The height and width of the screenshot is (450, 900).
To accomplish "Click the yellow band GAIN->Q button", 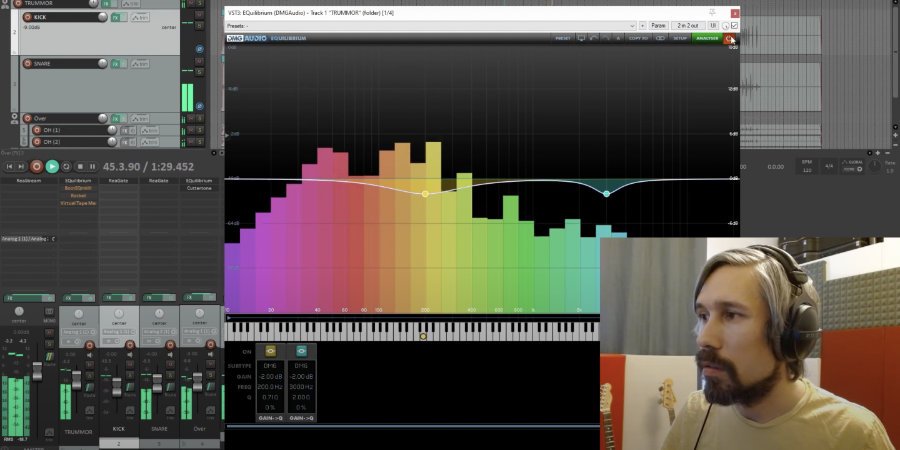I will coord(271,418).
